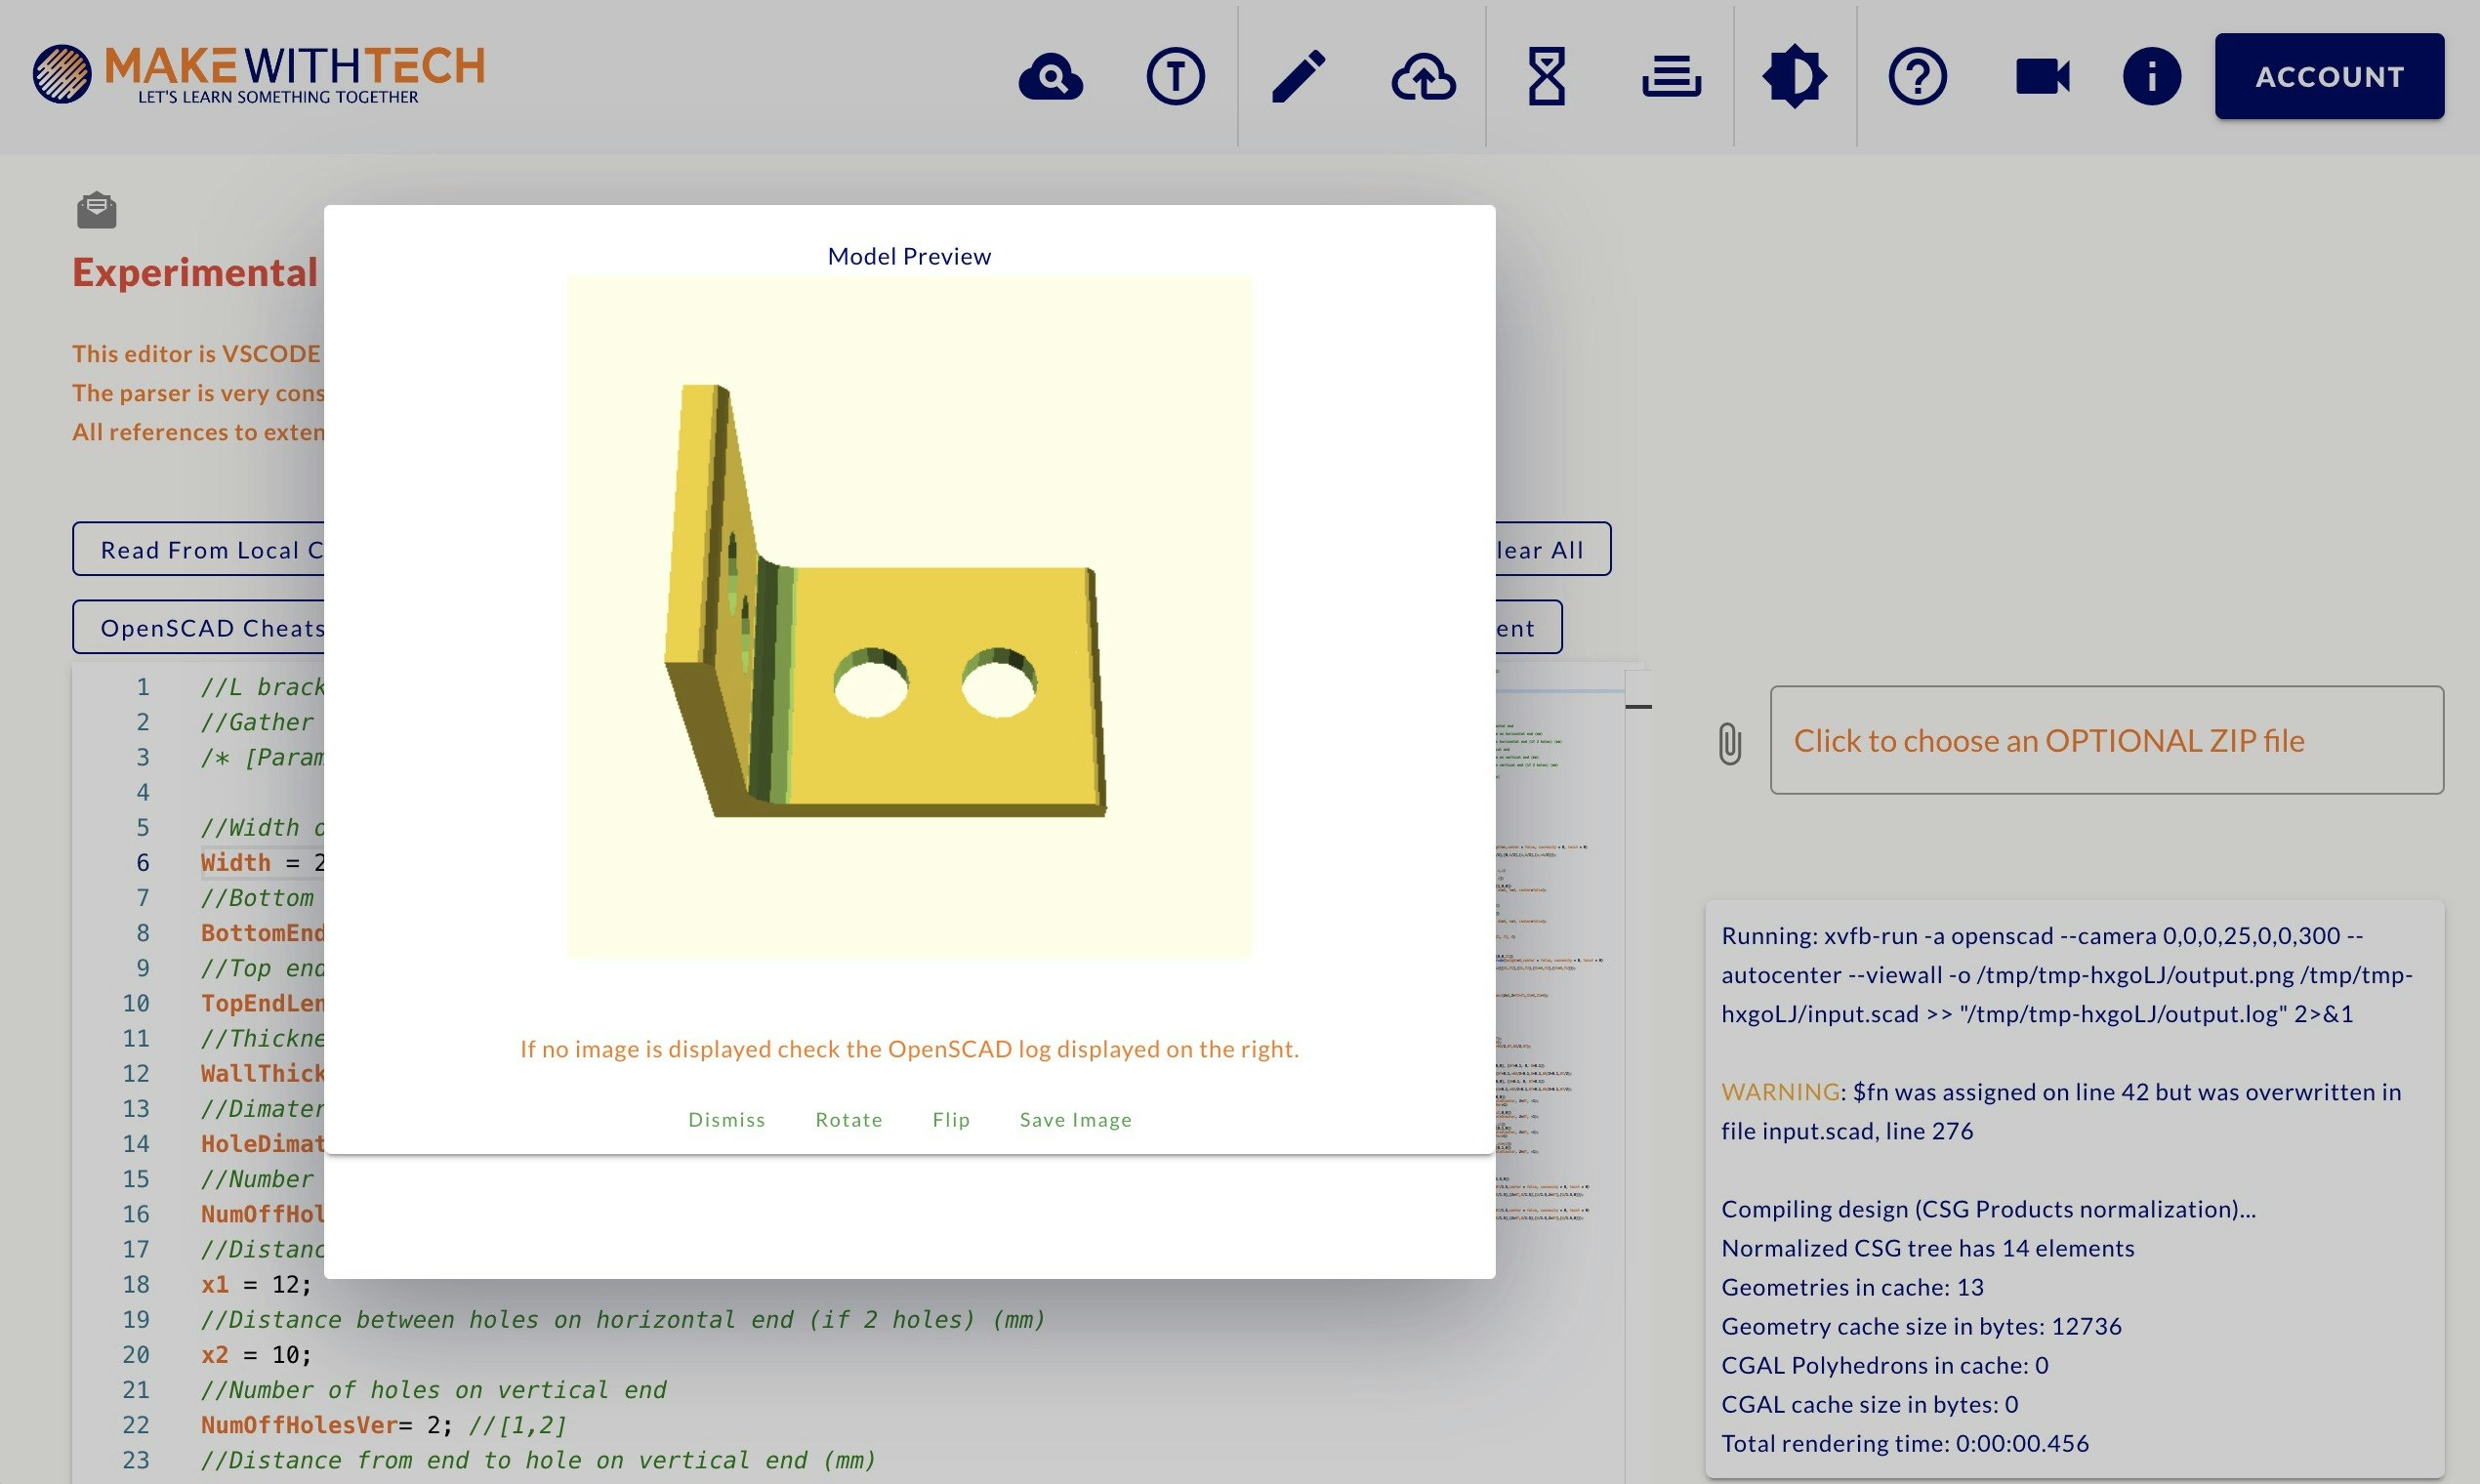The width and height of the screenshot is (2480, 1484).
Task: Select the pencil edit icon
Action: (1299, 77)
